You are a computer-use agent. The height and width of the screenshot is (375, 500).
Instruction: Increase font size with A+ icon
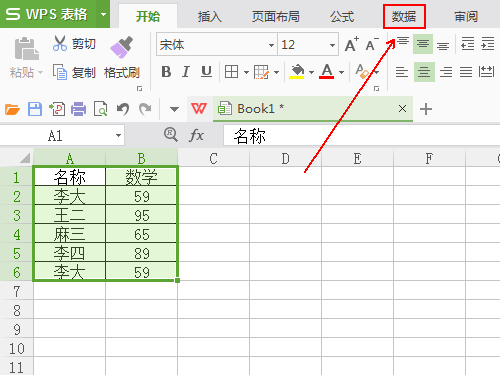pyautogui.click(x=351, y=44)
